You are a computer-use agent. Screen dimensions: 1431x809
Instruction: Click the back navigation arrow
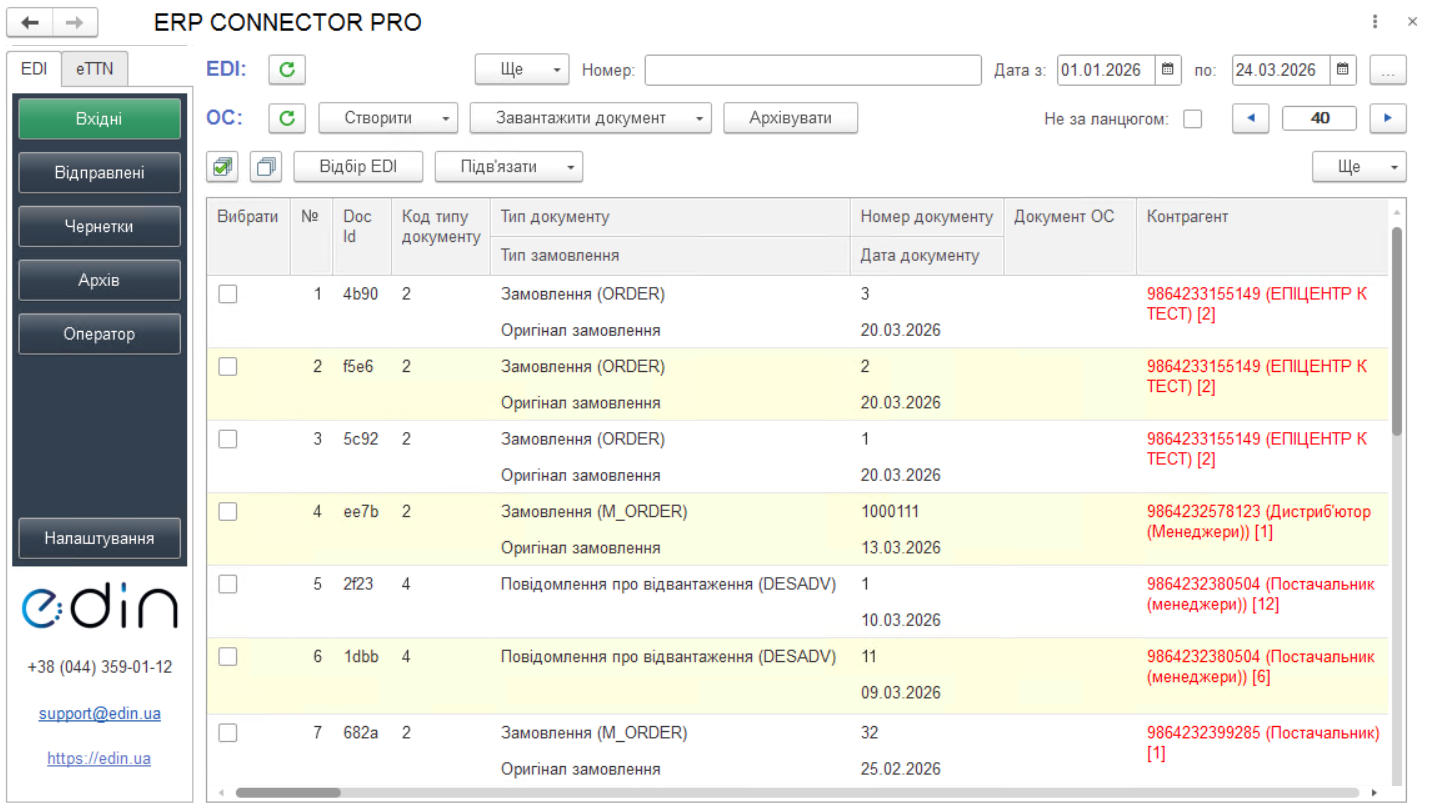pyautogui.click(x=30, y=22)
